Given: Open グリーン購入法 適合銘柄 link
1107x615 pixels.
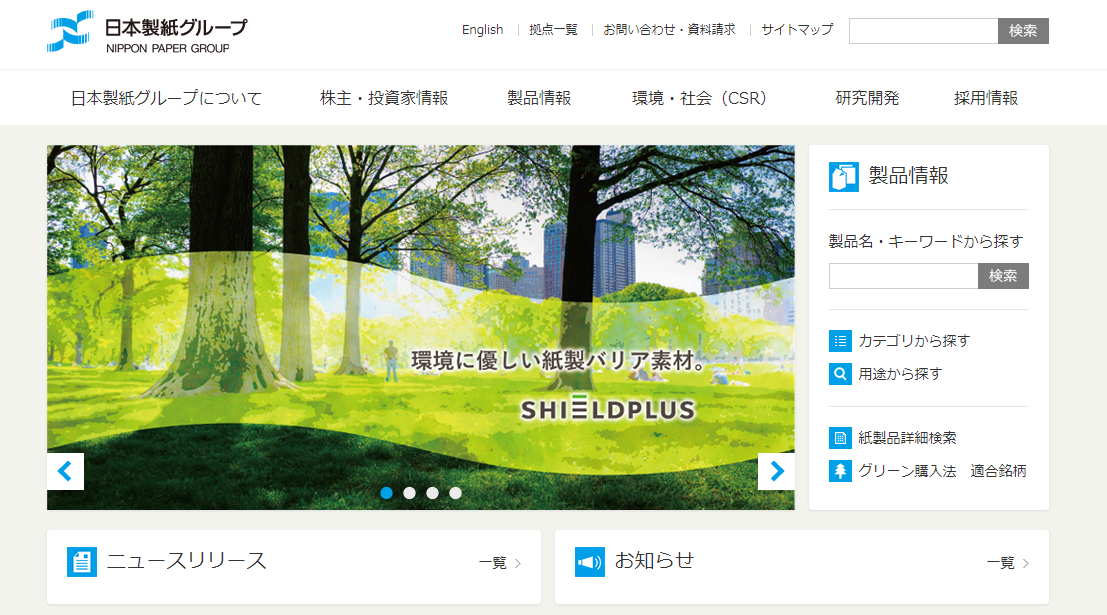Looking at the screenshot, I should point(943,471).
